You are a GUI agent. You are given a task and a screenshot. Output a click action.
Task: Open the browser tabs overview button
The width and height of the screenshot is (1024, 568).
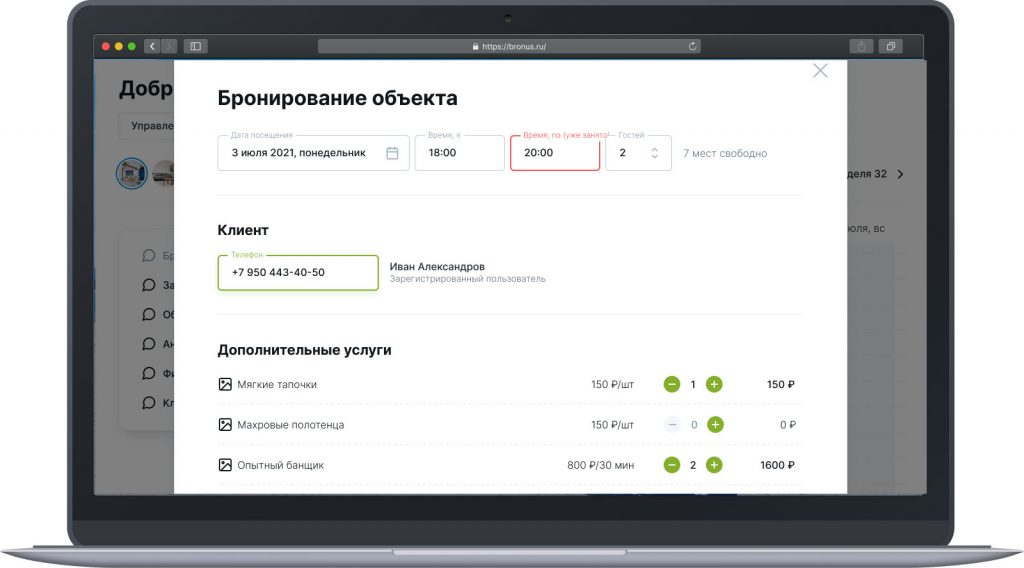click(x=891, y=46)
